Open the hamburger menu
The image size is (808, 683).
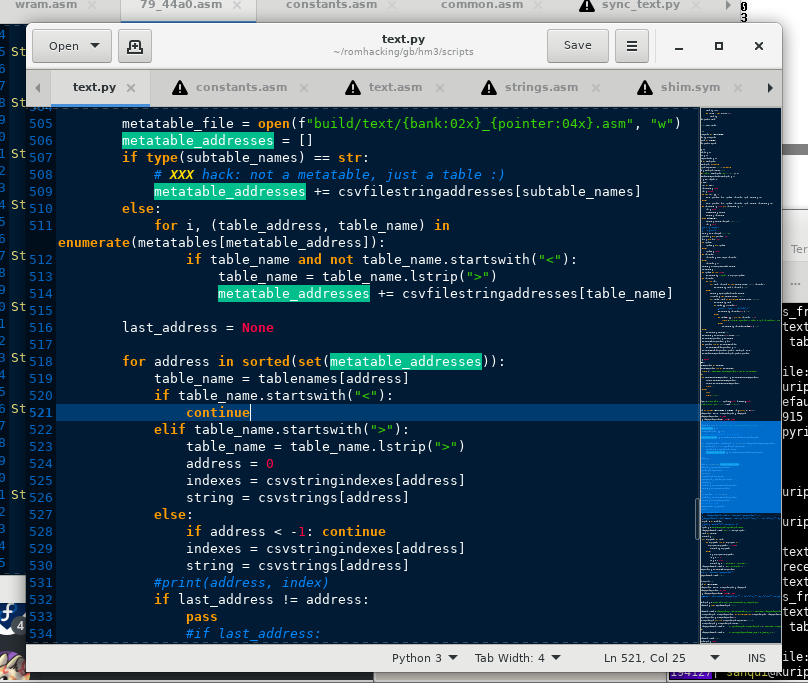click(x=632, y=46)
